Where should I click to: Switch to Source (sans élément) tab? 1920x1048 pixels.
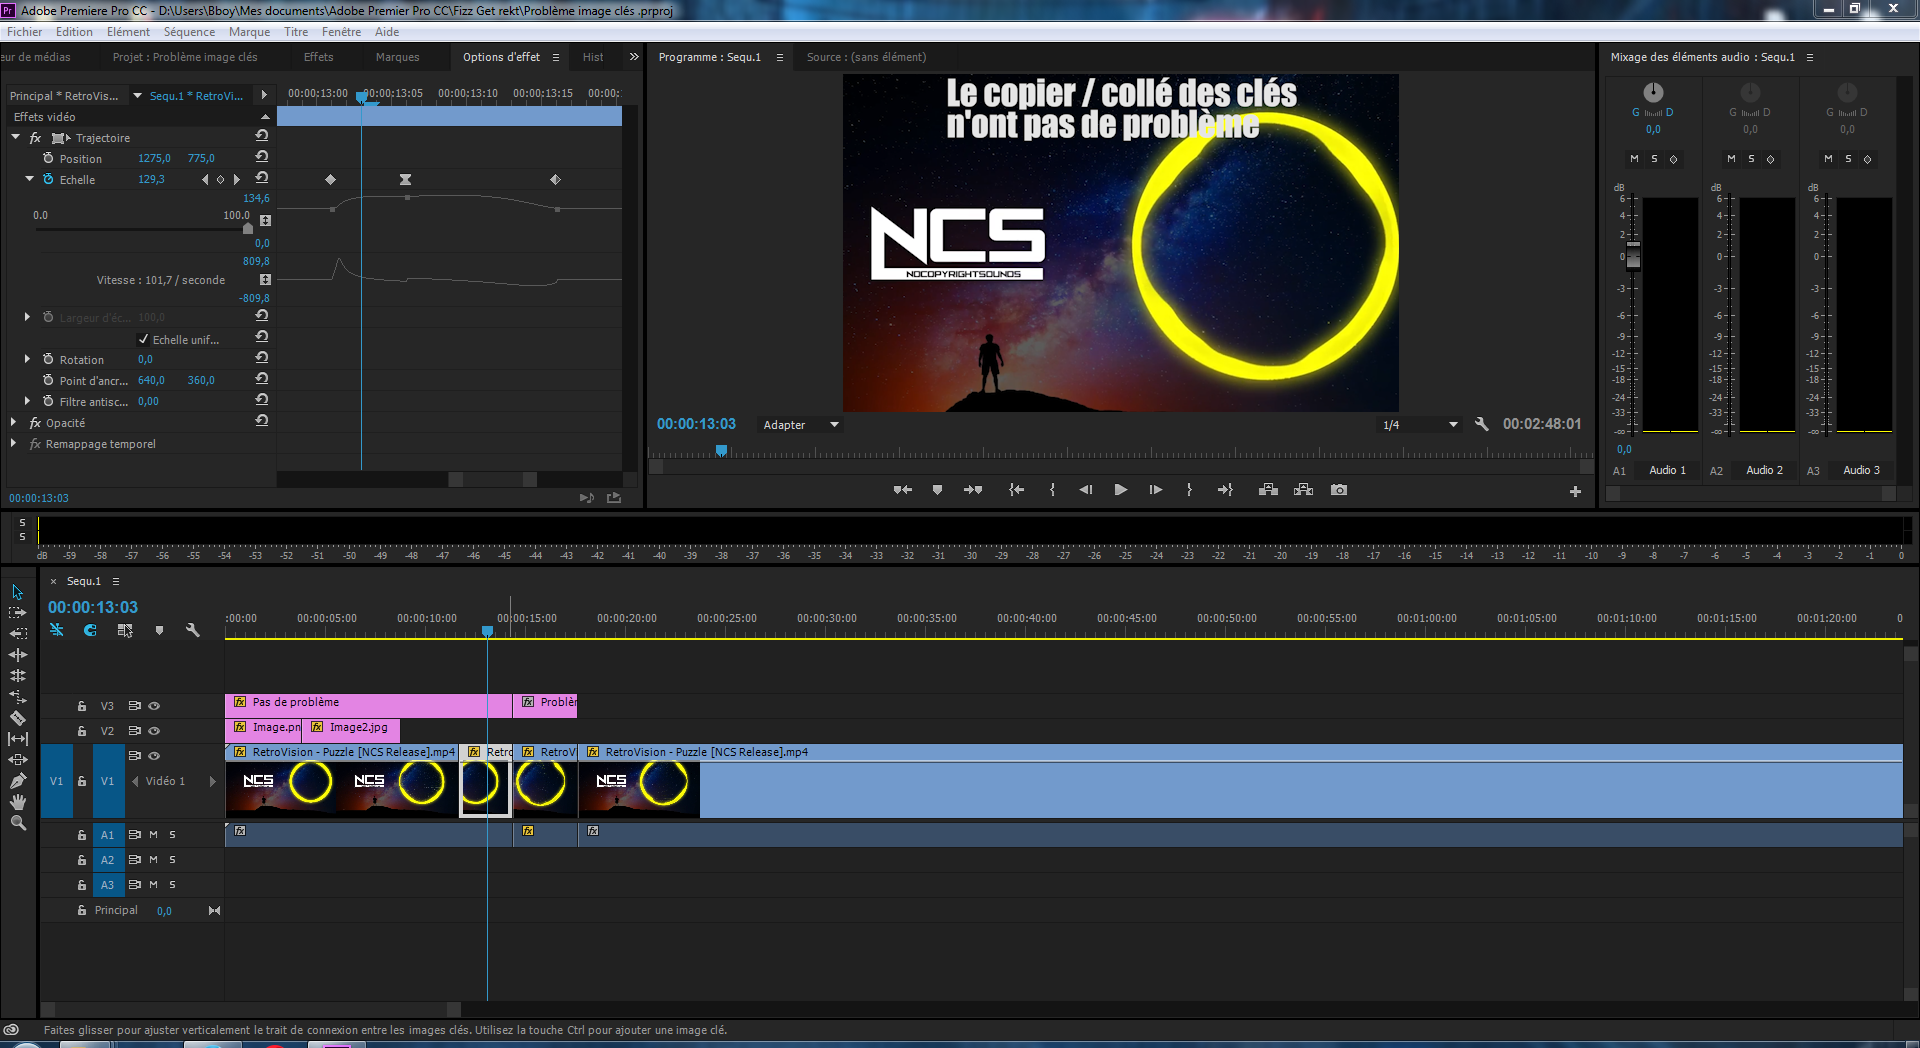click(x=866, y=57)
